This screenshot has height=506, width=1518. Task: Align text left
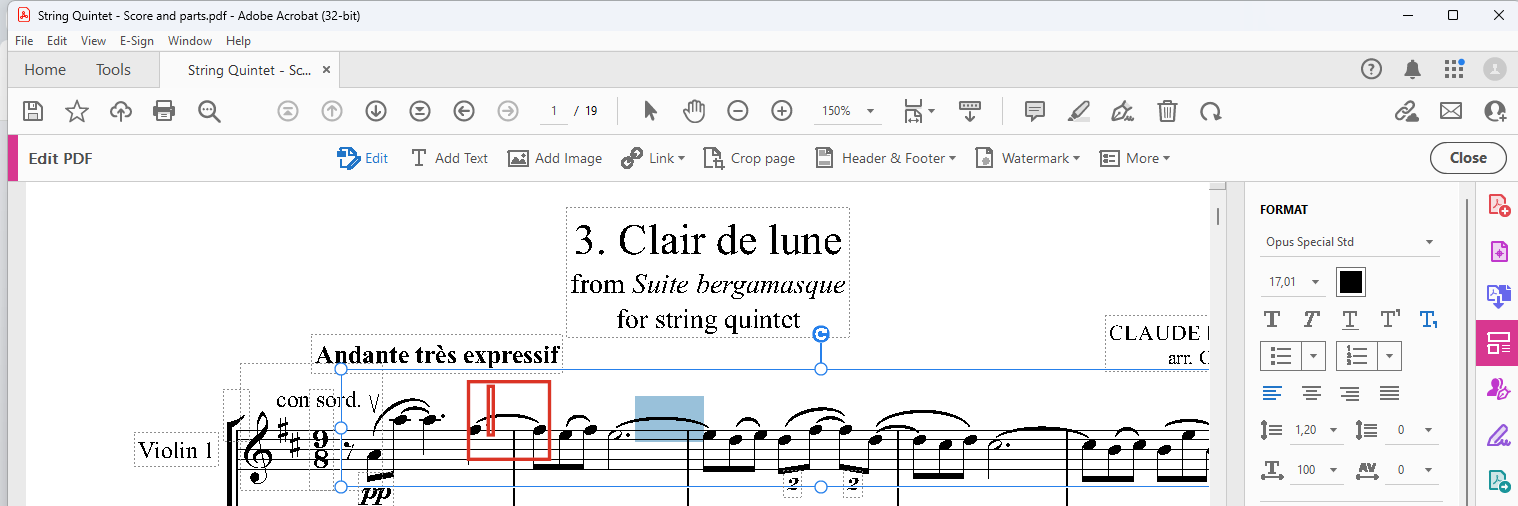pyautogui.click(x=1272, y=393)
